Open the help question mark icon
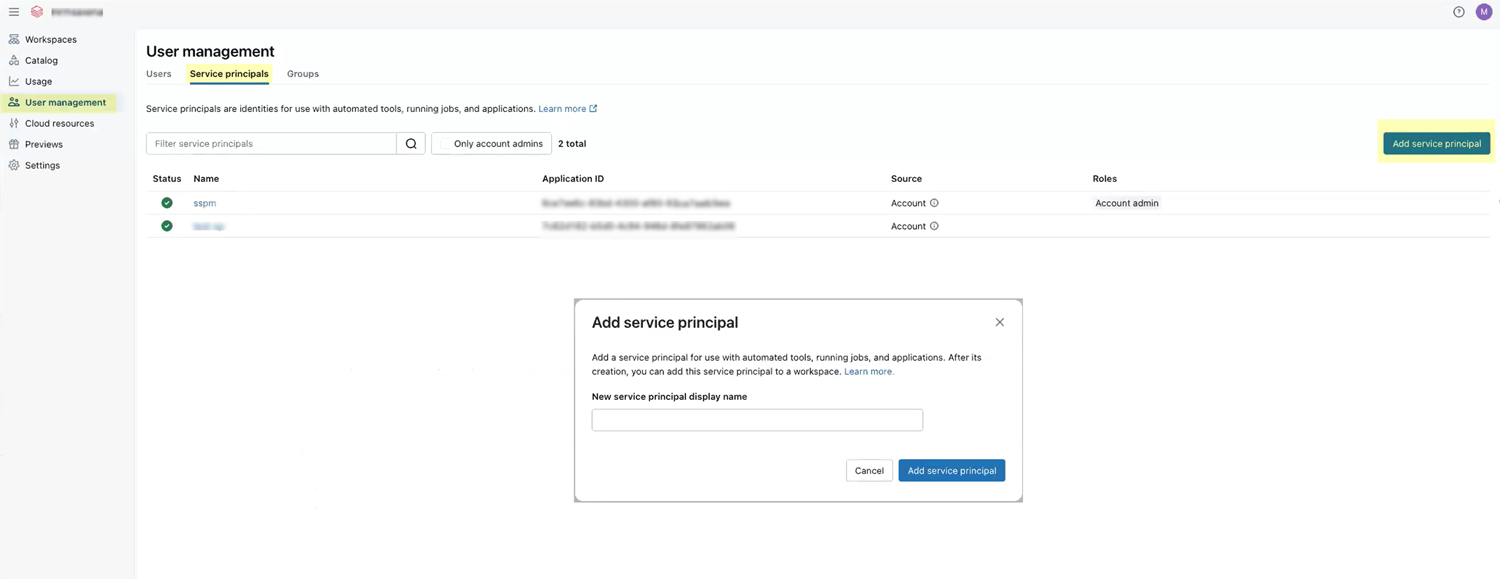This screenshot has height=579, width=1500. (1458, 12)
